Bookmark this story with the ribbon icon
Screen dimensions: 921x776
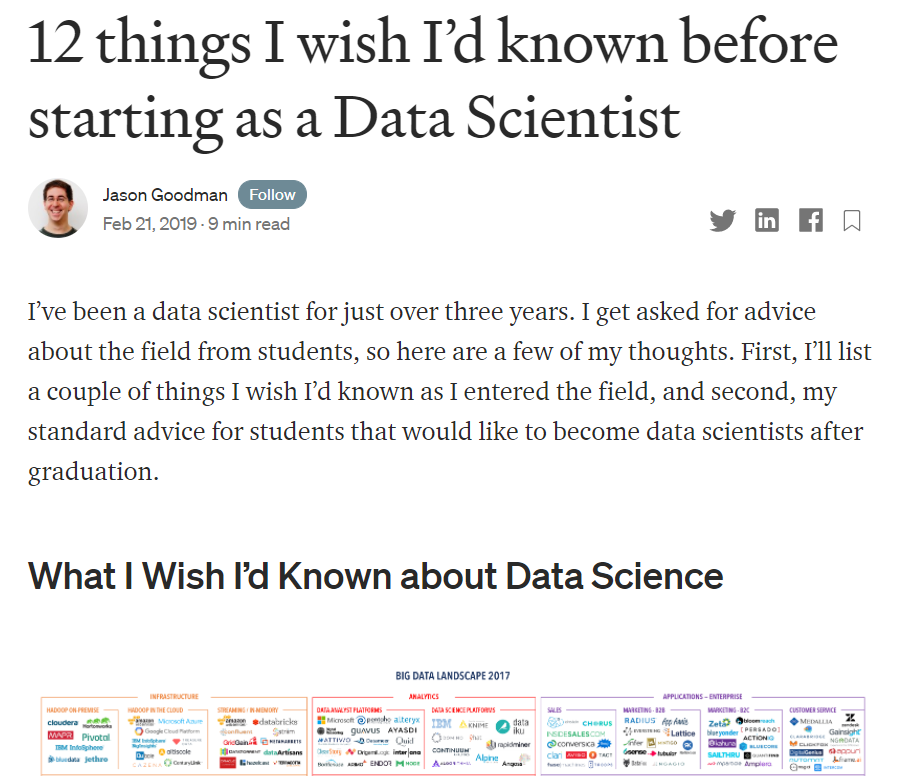[x=852, y=221]
